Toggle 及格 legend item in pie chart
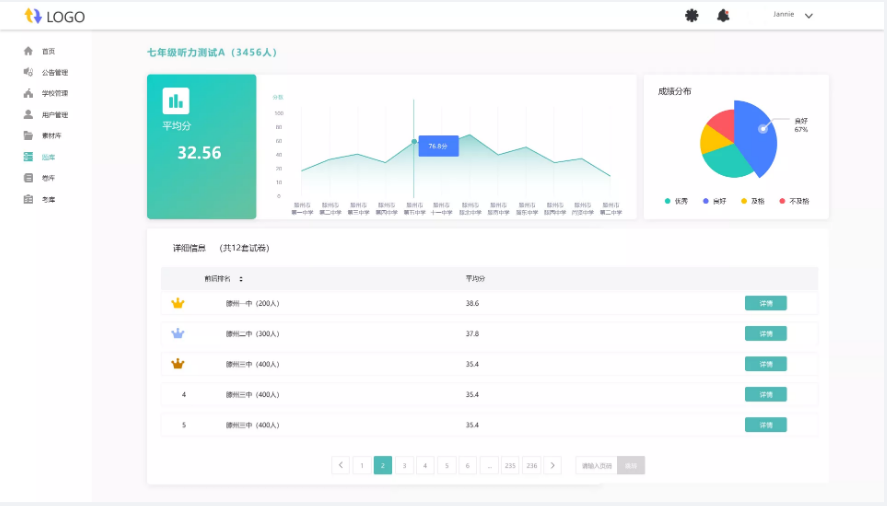The image size is (887, 506). click(752, 201)
